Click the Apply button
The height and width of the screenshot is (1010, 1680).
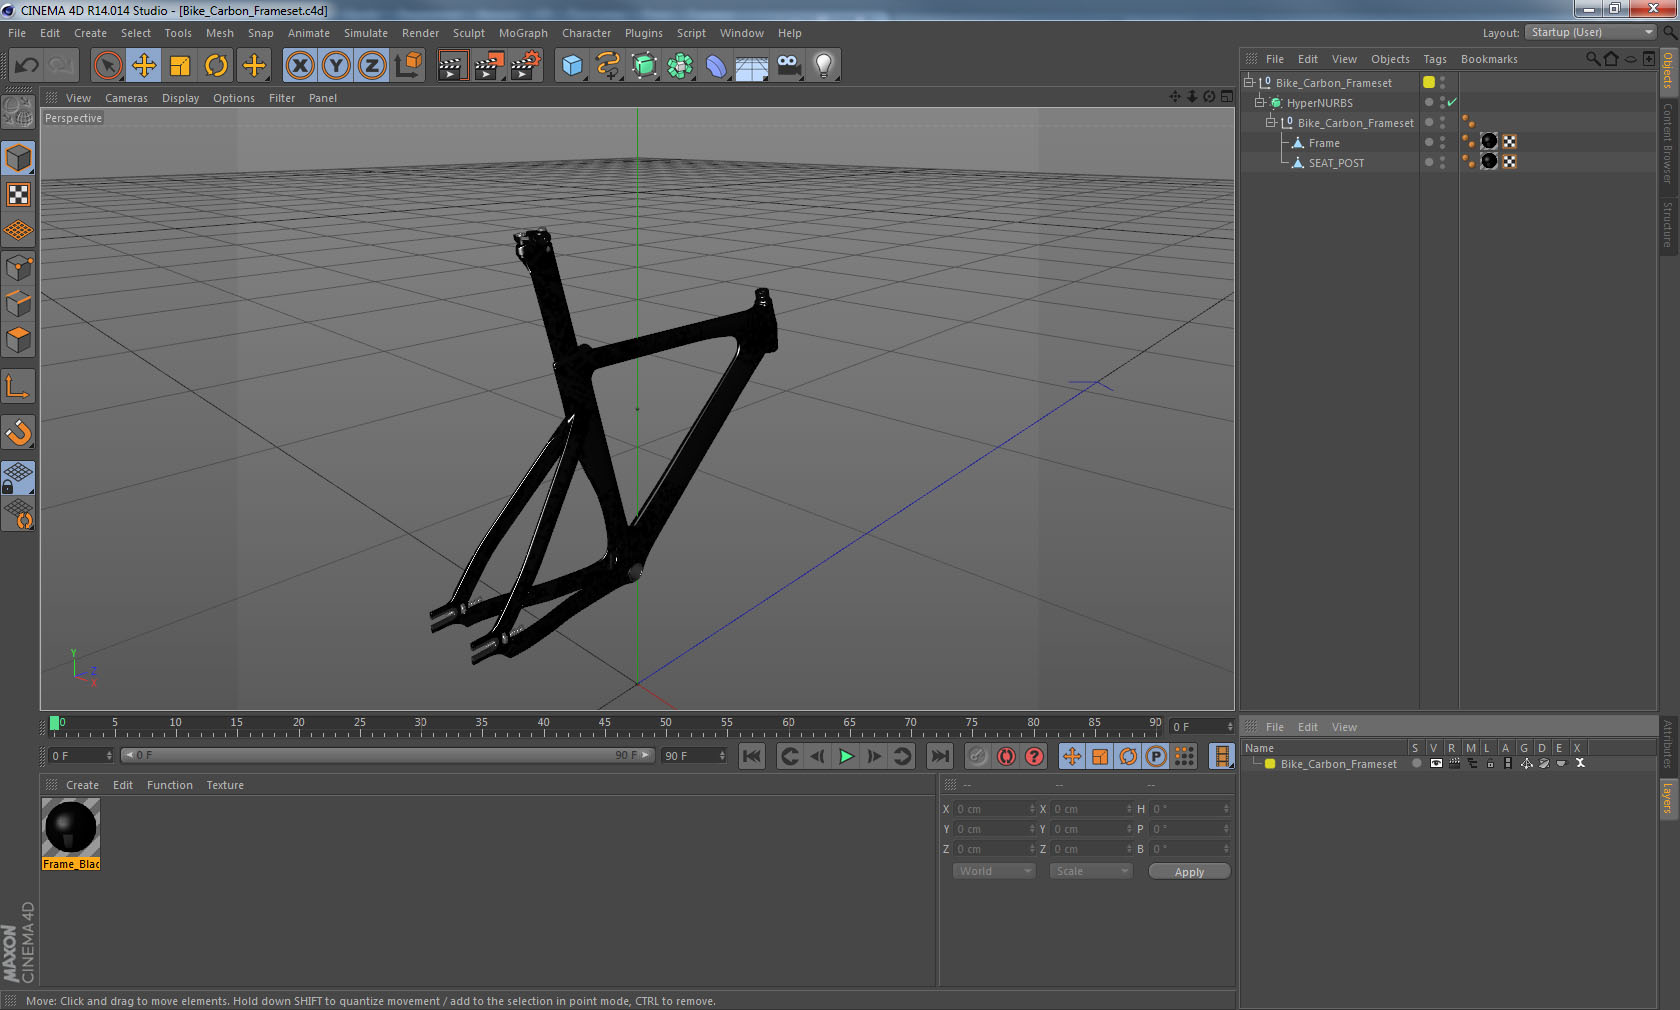pos(1189,872)
